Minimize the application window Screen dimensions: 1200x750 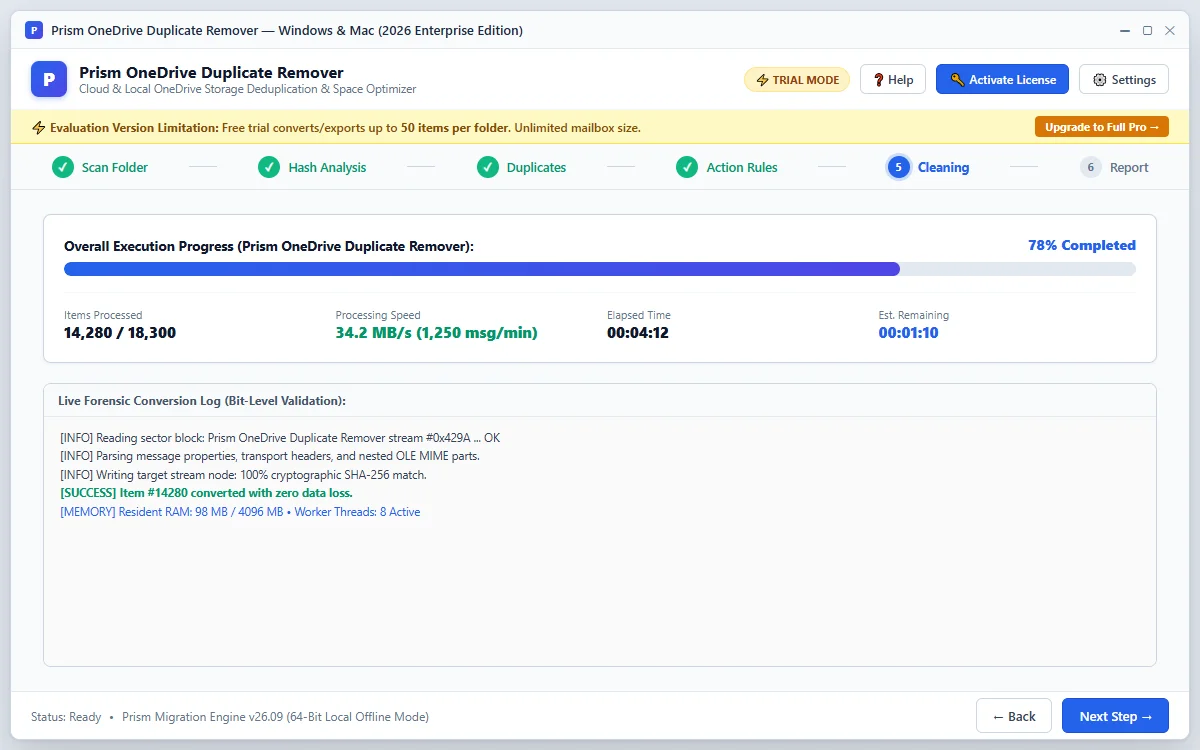(x=1124, y=30)
